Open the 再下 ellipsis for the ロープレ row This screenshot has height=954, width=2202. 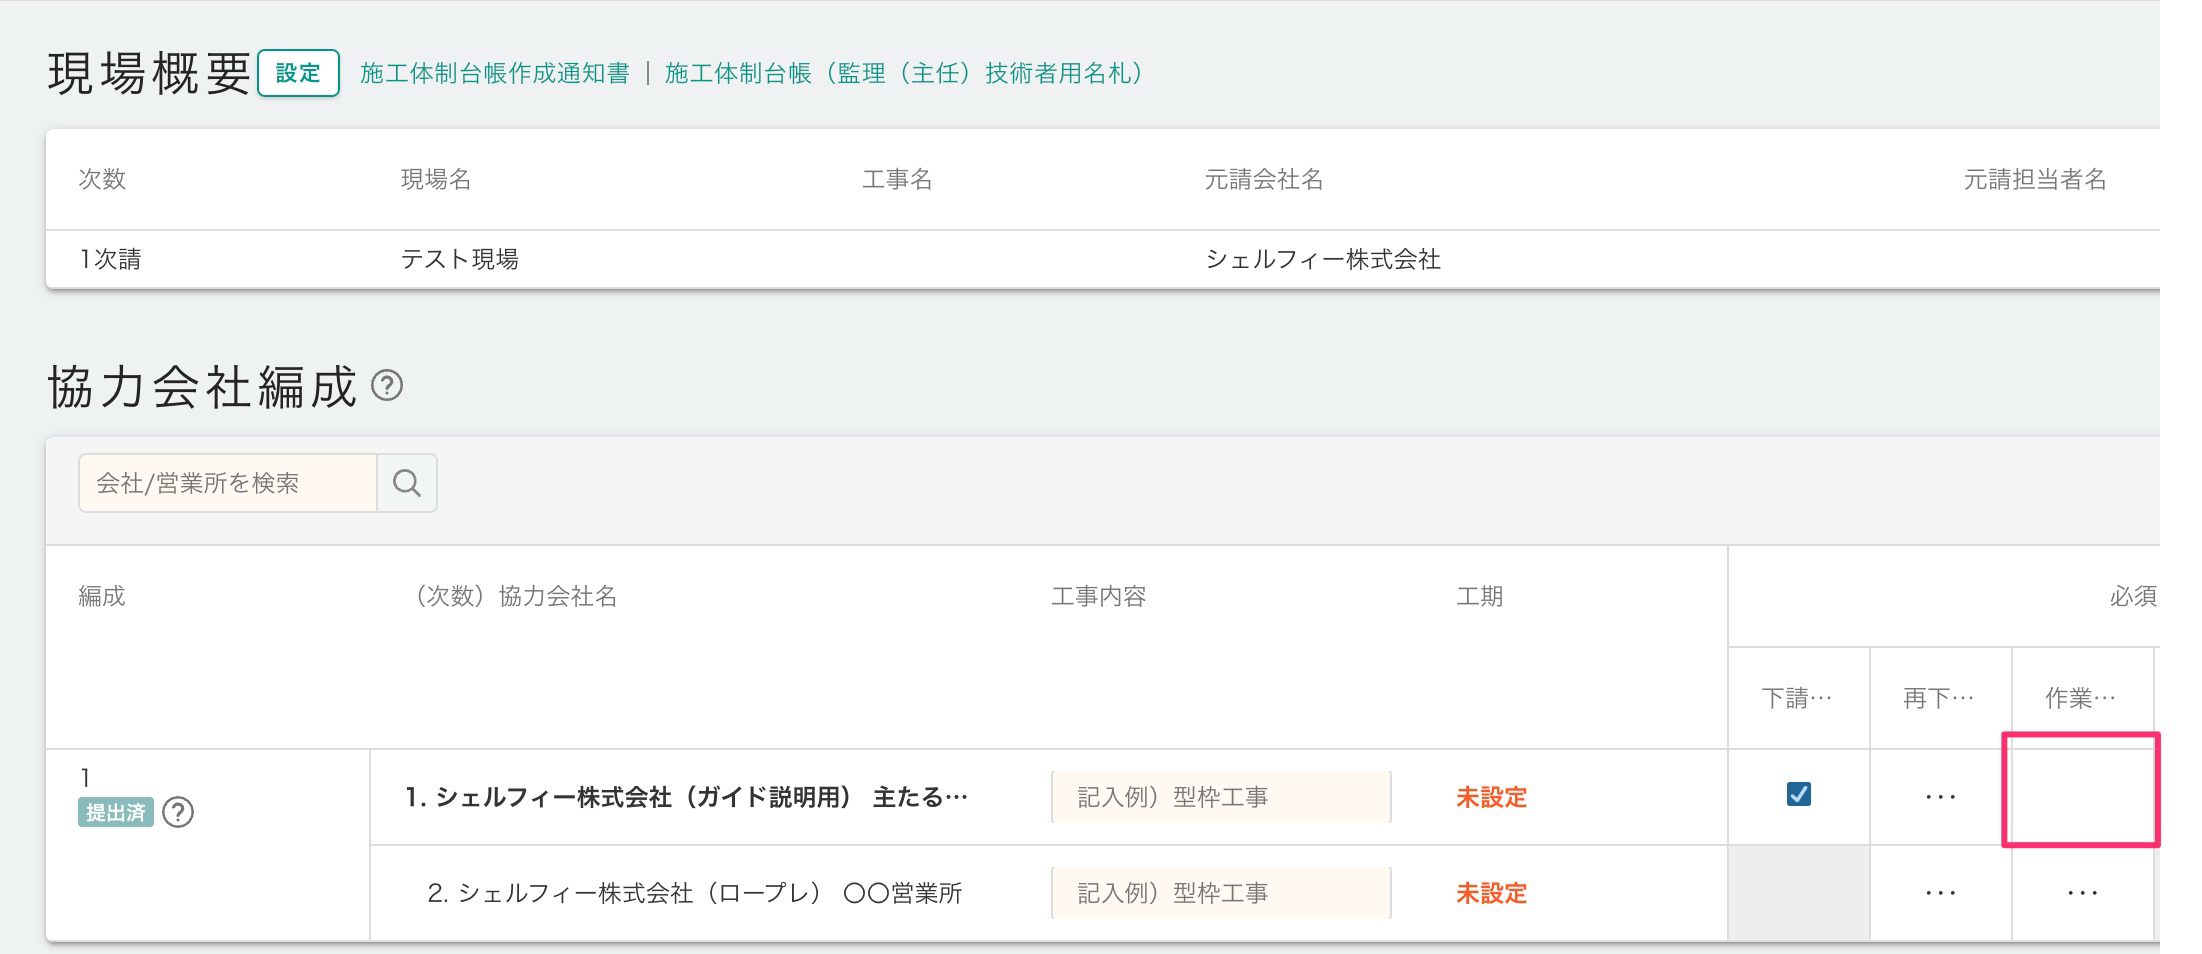click(x=1940, y=893)
